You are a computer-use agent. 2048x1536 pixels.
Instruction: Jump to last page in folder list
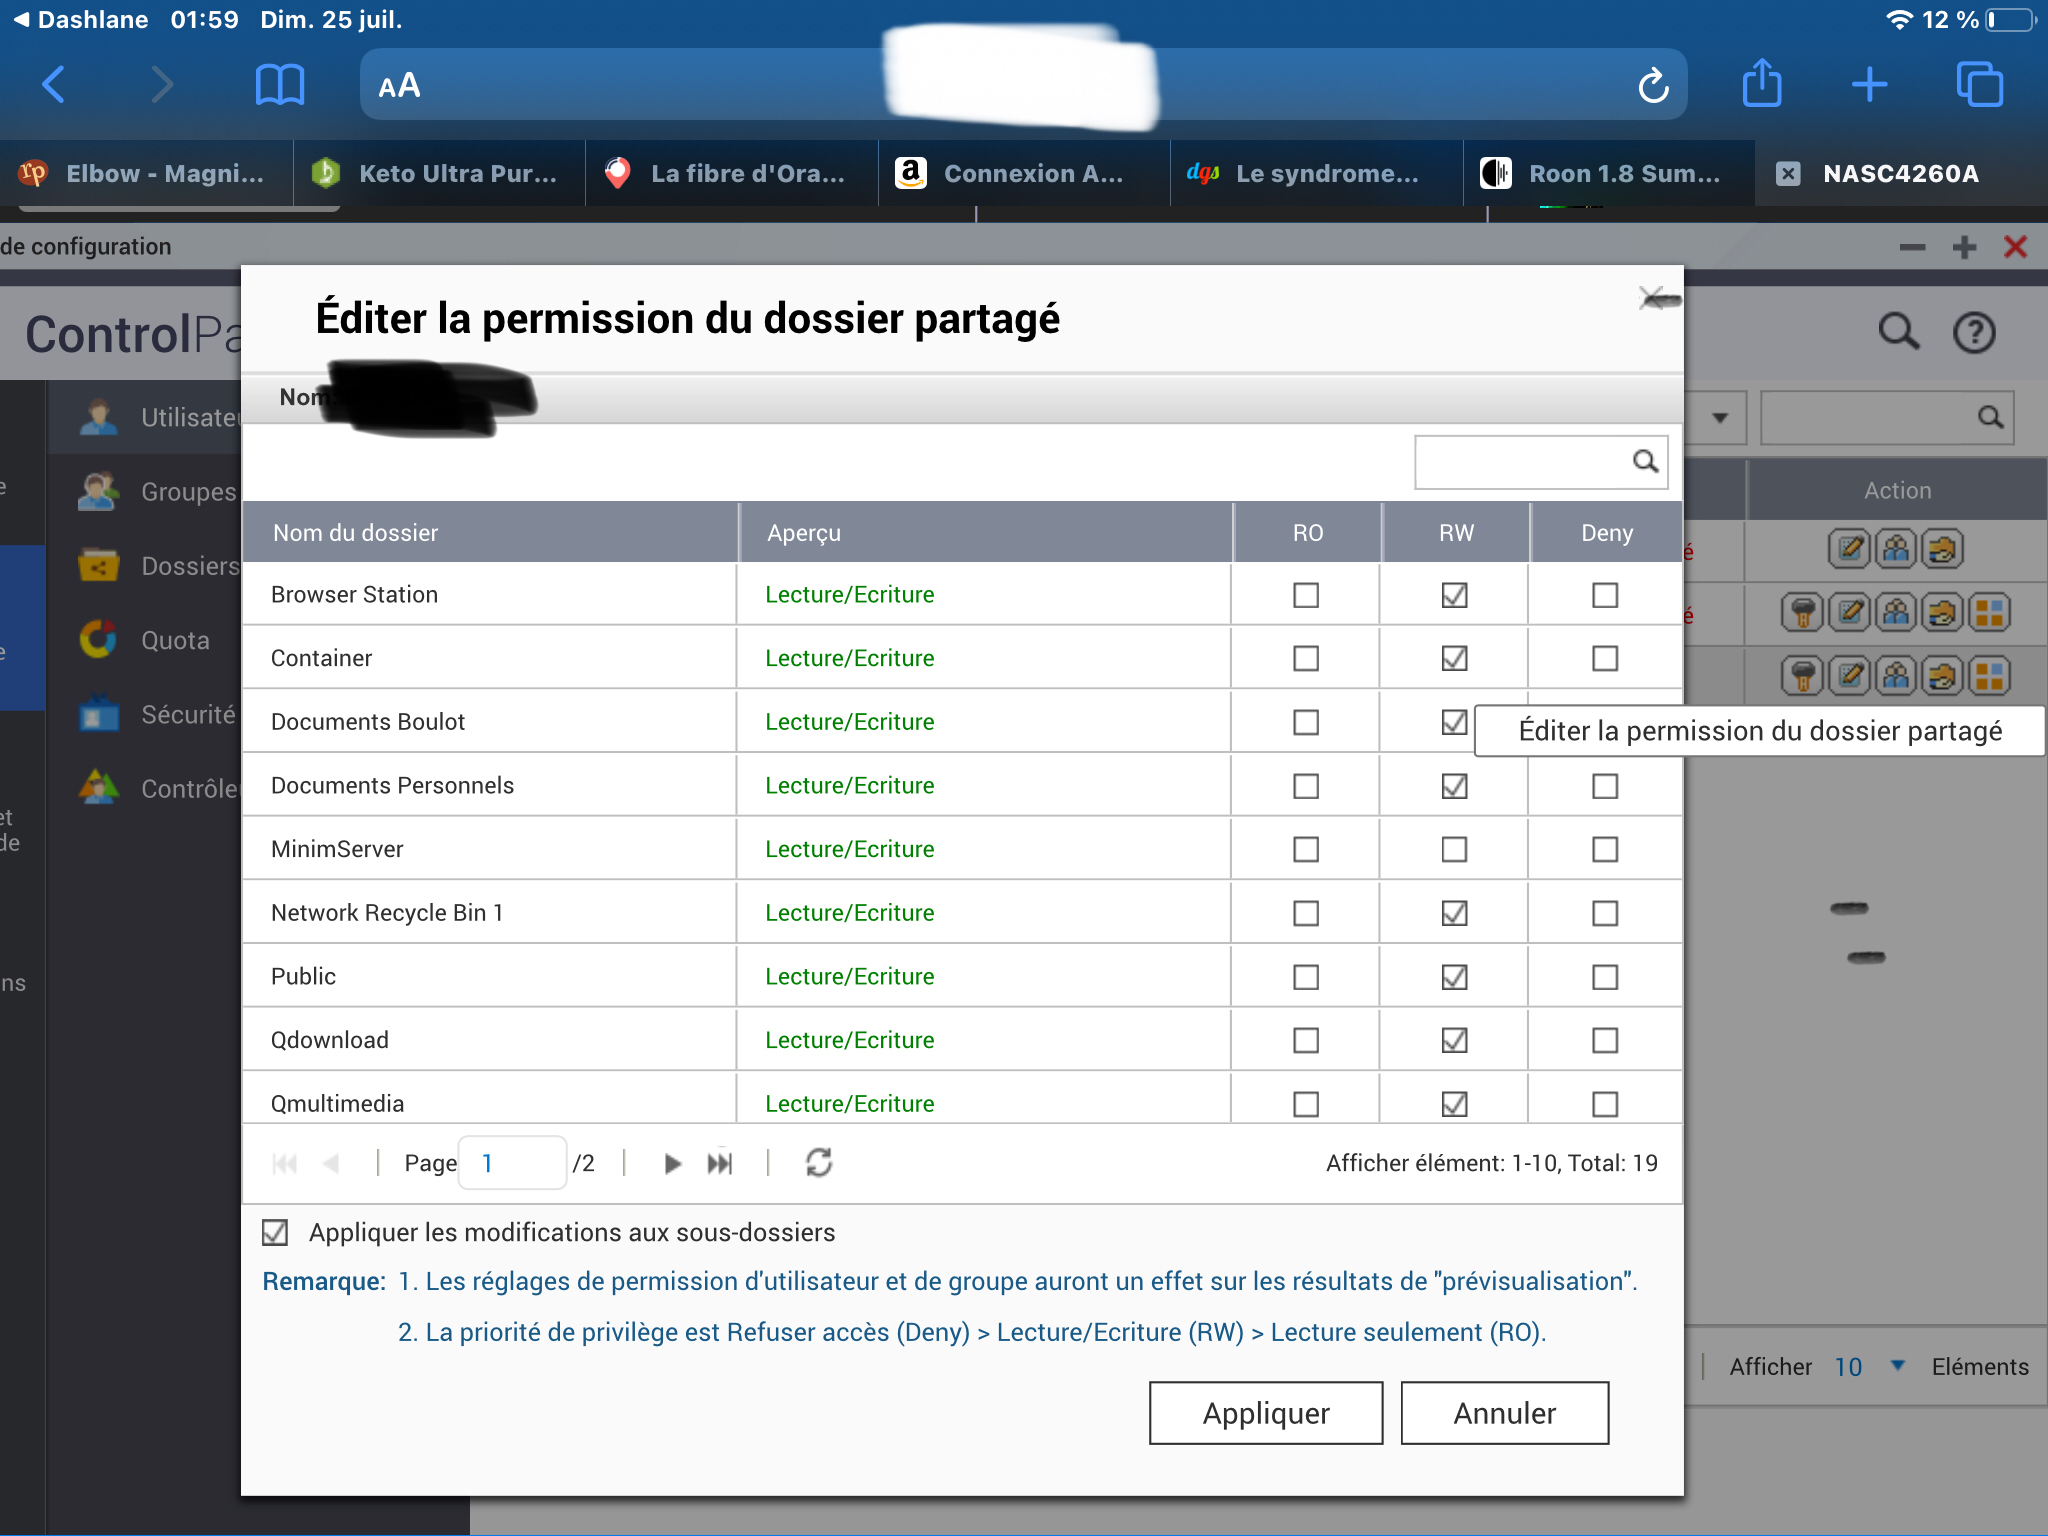[x=720, y=1163]
